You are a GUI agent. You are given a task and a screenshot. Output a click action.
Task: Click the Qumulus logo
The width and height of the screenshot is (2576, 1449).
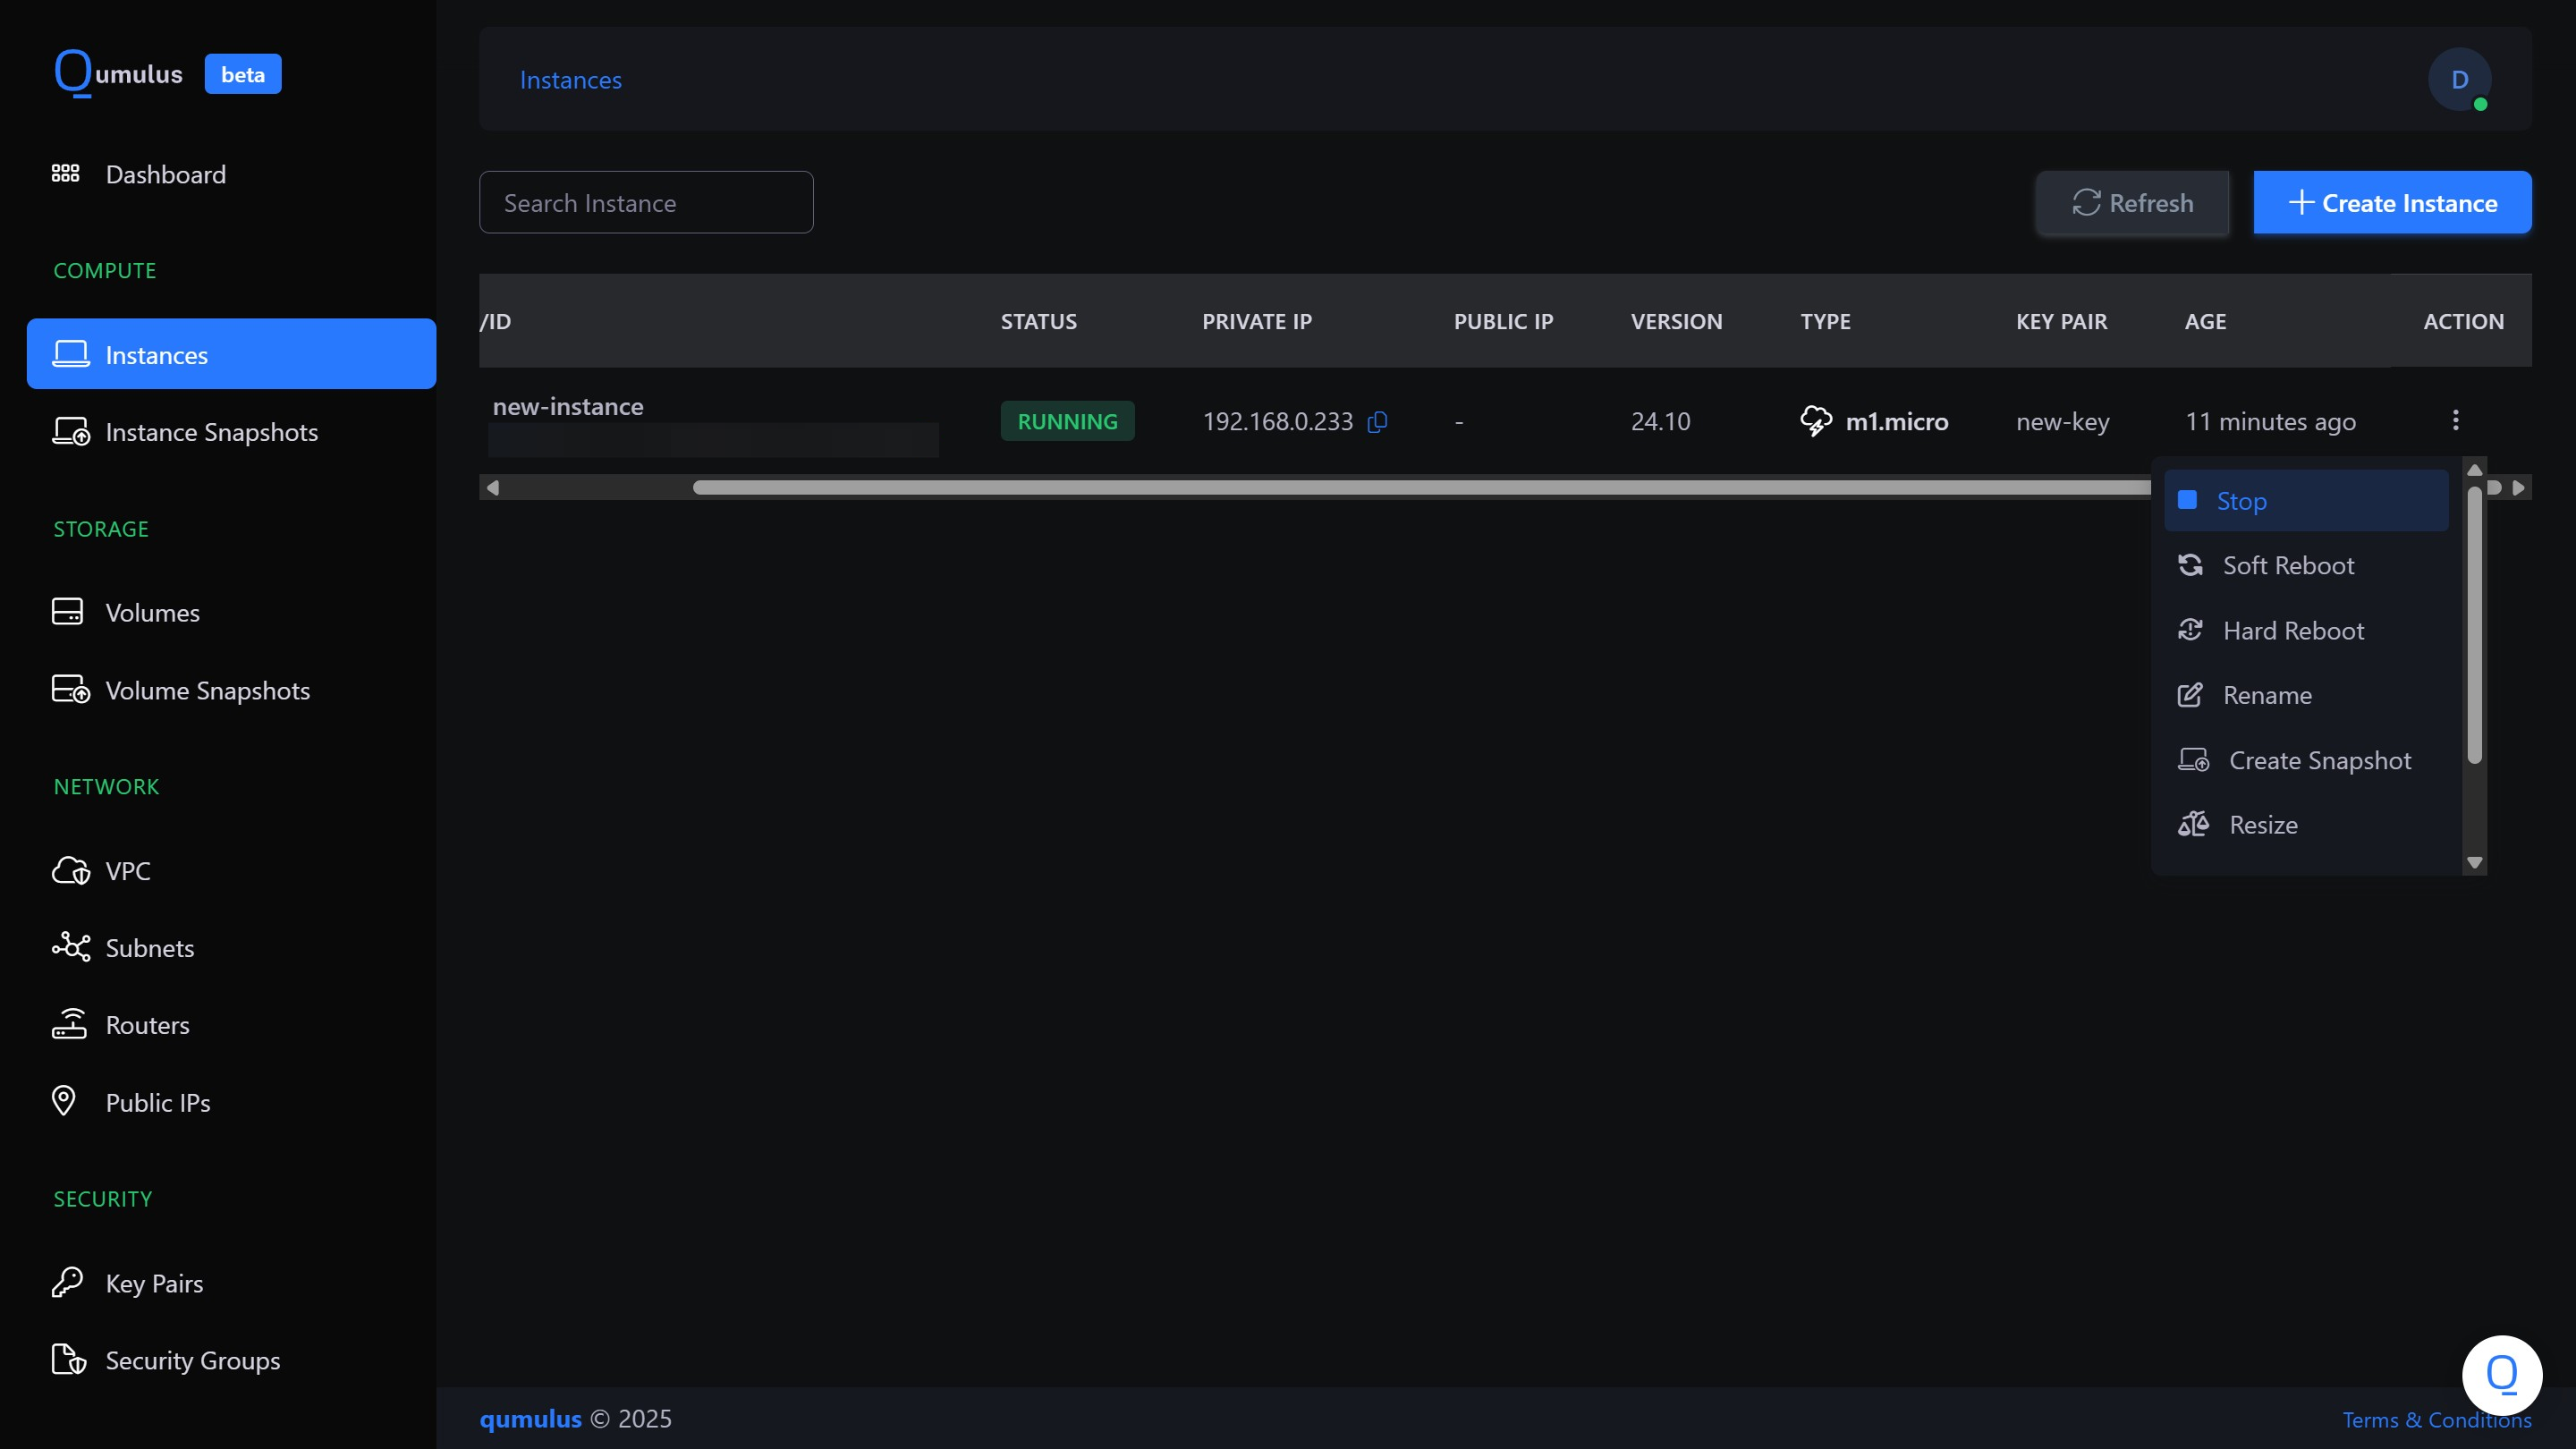pos(118,73)
